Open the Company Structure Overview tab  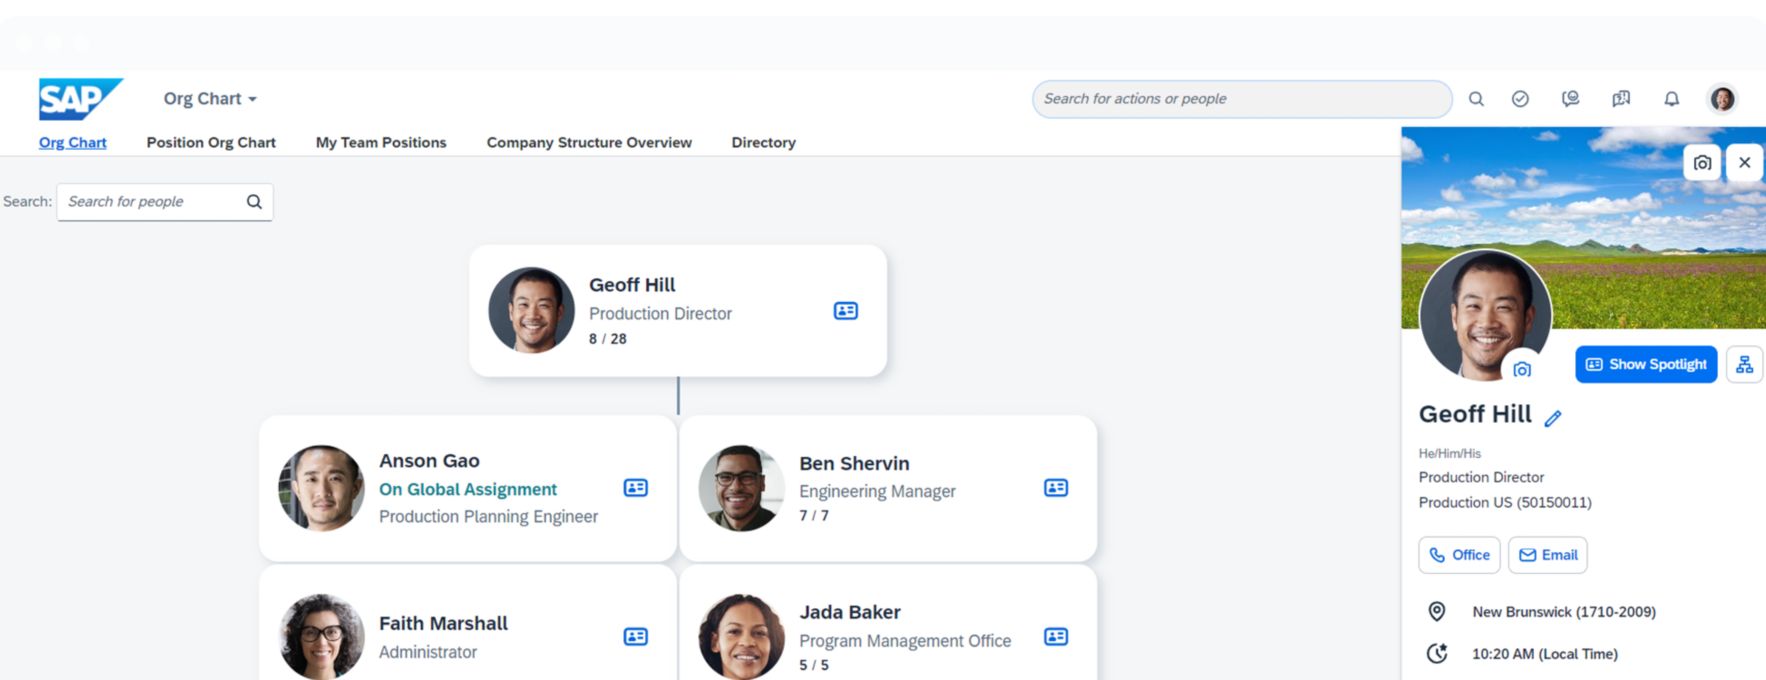(x=589, y=143)
